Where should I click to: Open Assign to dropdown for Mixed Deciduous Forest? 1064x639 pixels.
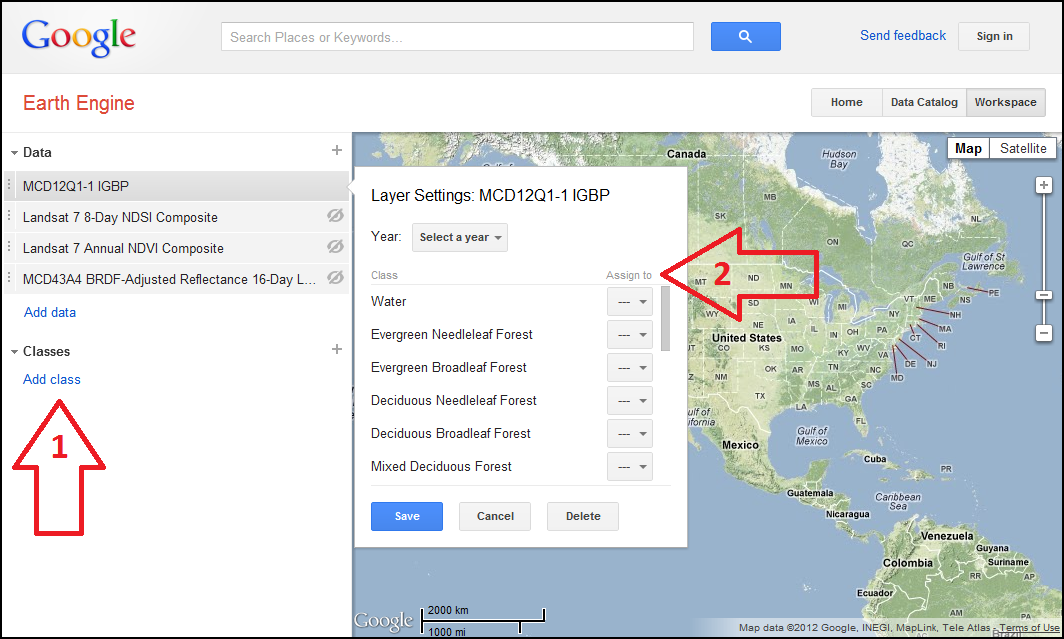630,467
